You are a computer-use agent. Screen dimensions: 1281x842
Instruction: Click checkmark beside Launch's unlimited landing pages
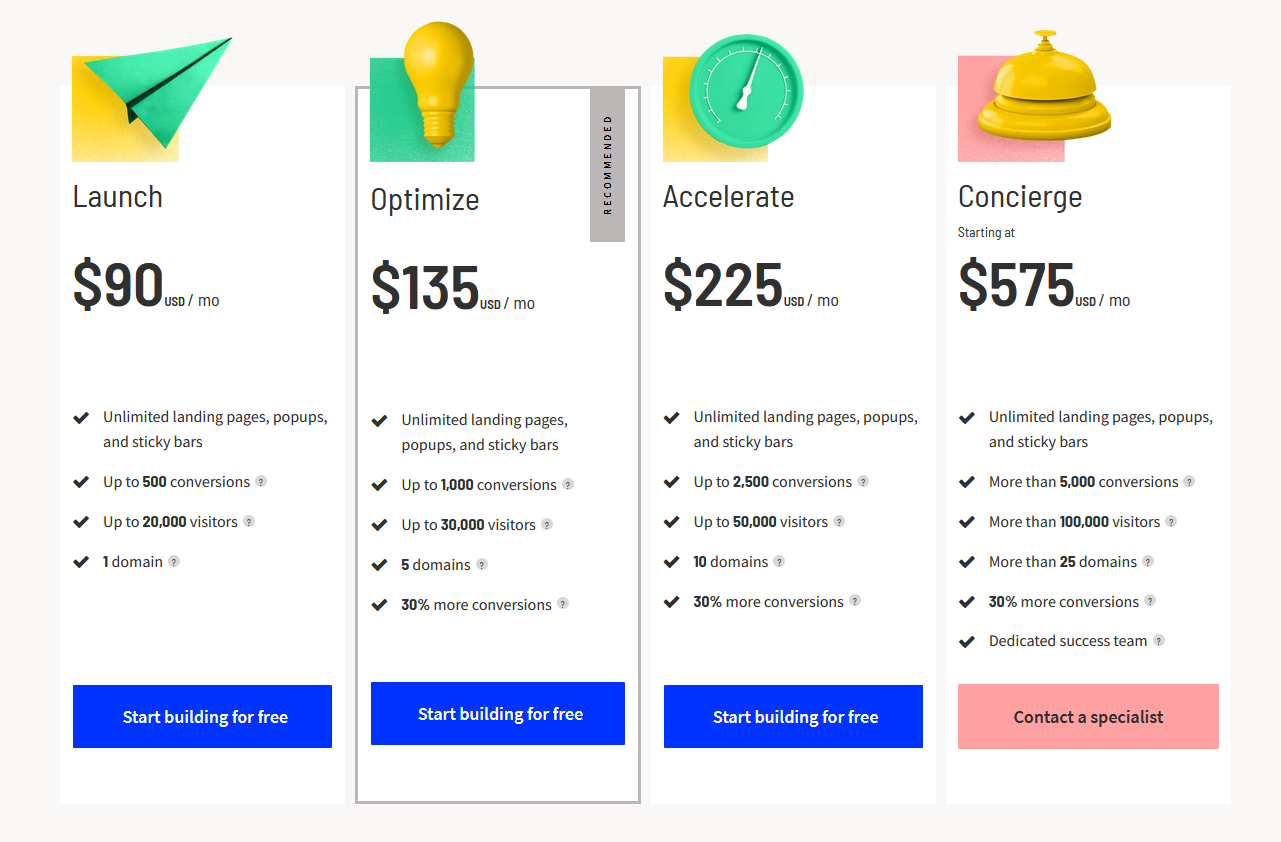coord(81,416)
